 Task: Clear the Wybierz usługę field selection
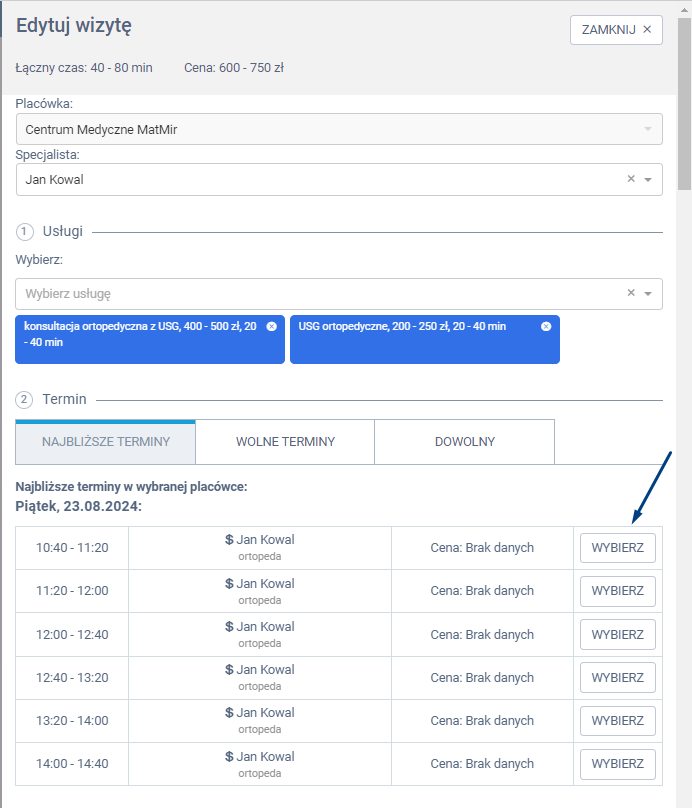click(631, 293)
